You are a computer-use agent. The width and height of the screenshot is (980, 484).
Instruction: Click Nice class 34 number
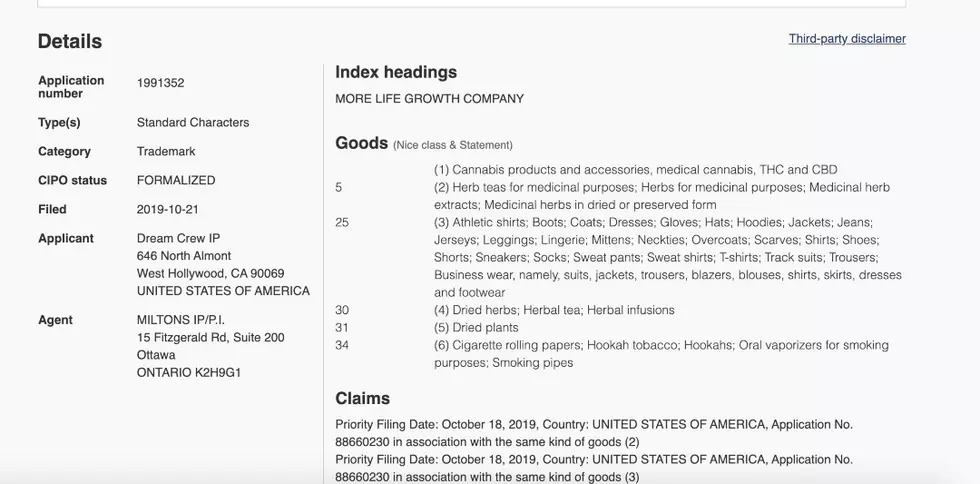click(342, 345)
